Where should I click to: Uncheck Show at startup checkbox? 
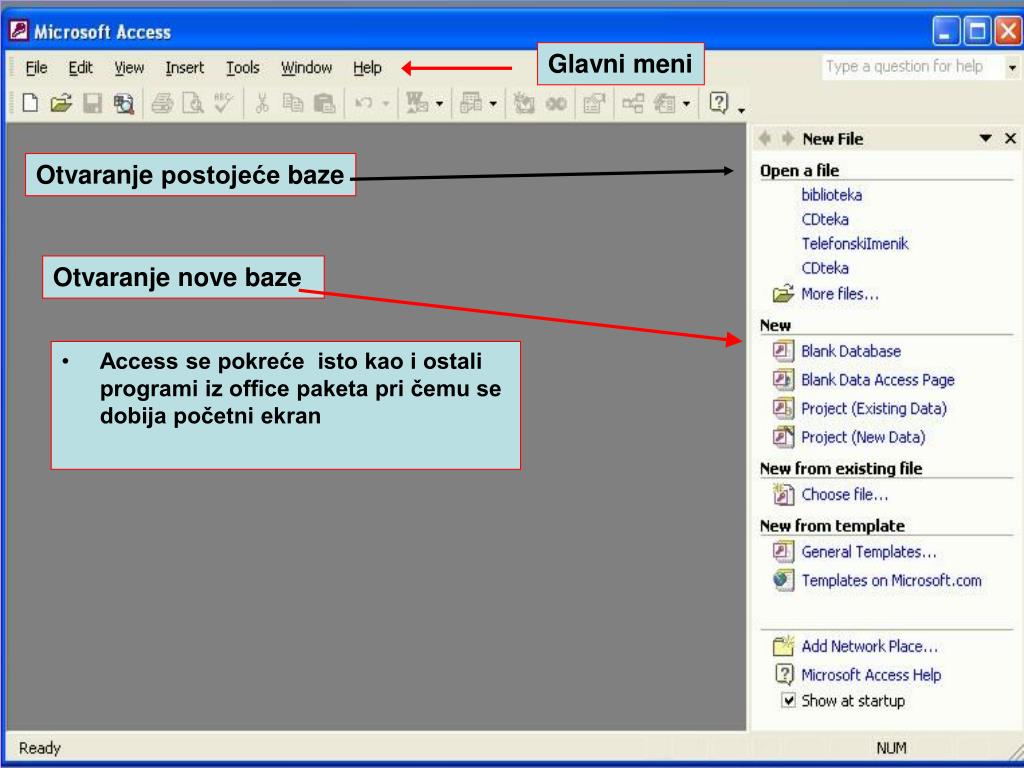788,701
